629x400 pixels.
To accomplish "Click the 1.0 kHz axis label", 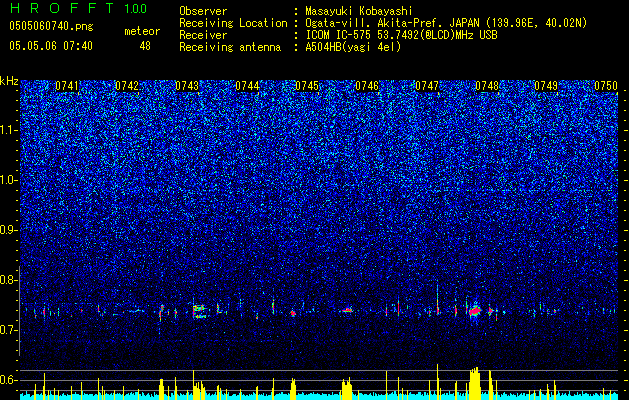I will pos(8,180).
